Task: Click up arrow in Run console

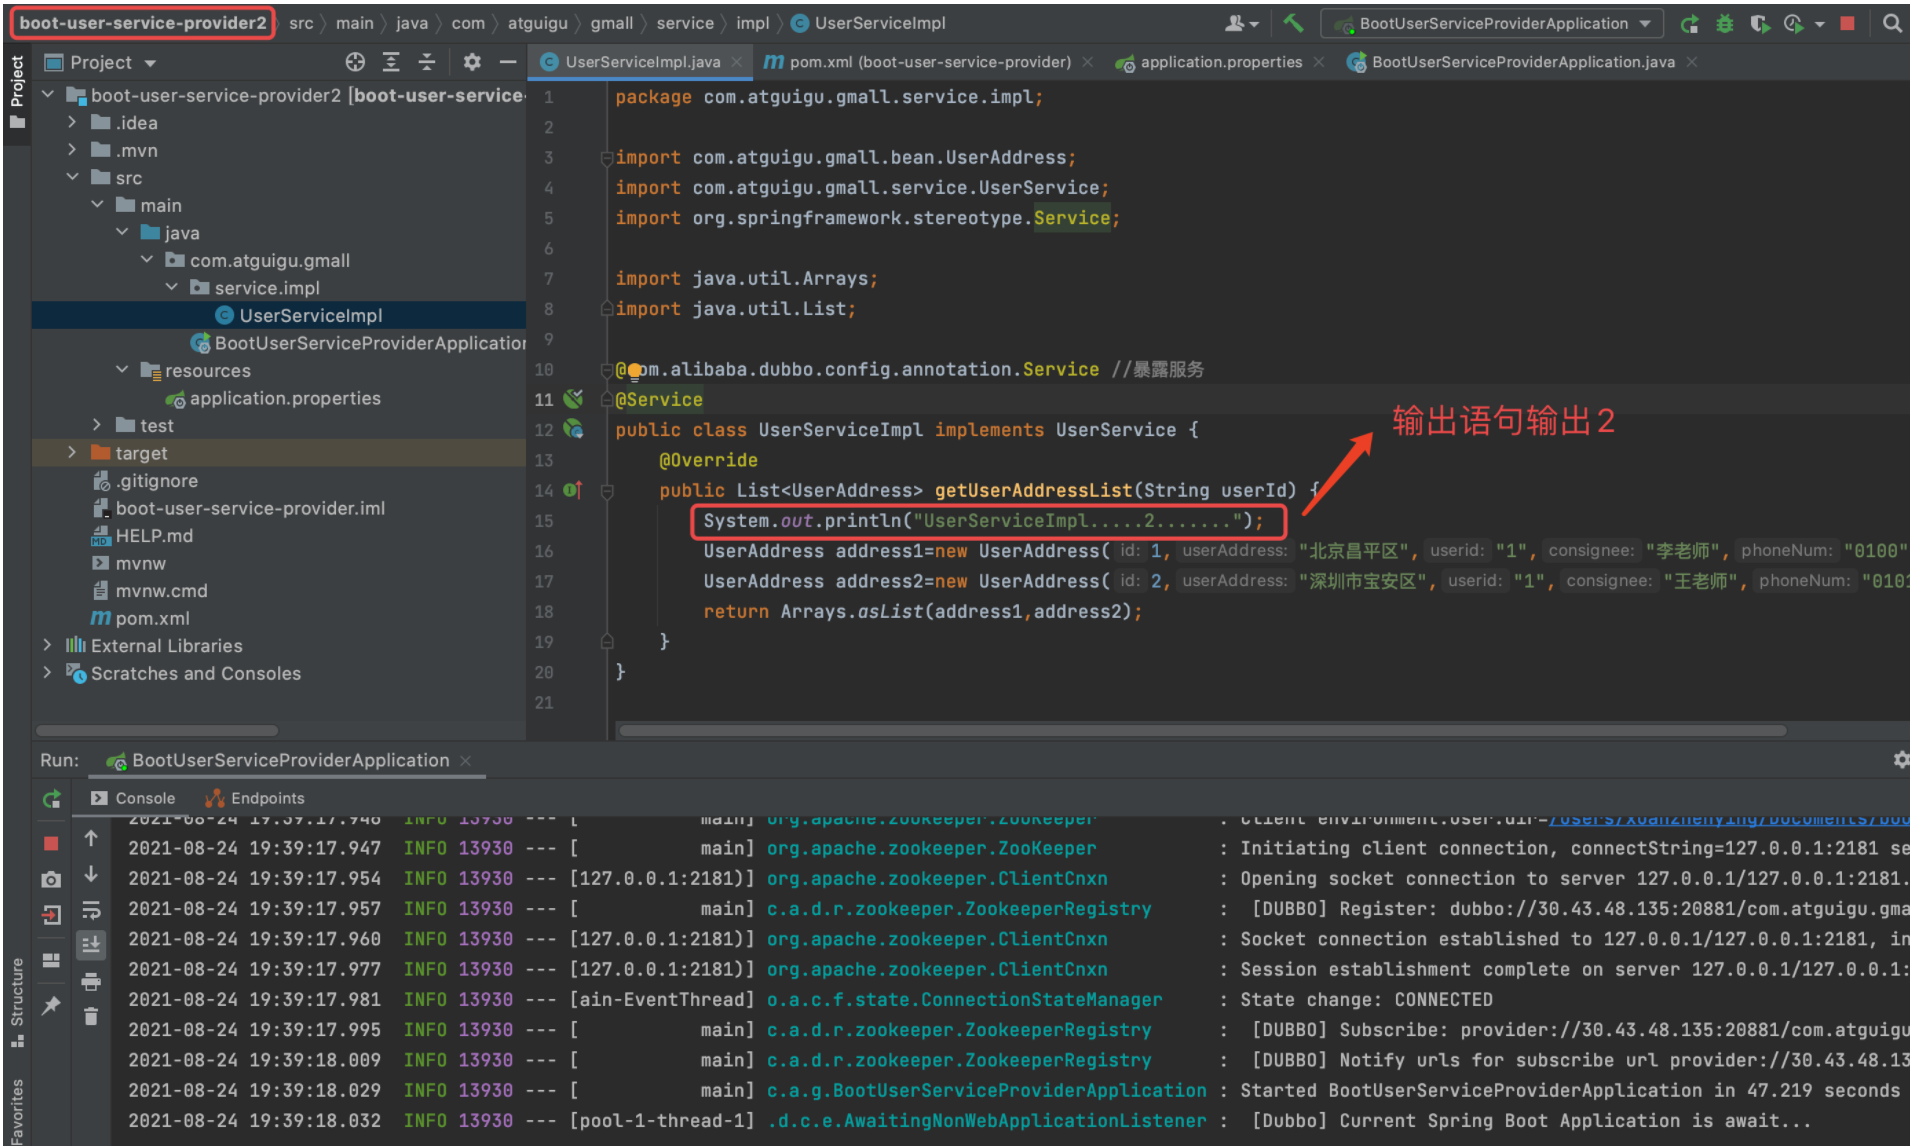Action: click(91, 838)
